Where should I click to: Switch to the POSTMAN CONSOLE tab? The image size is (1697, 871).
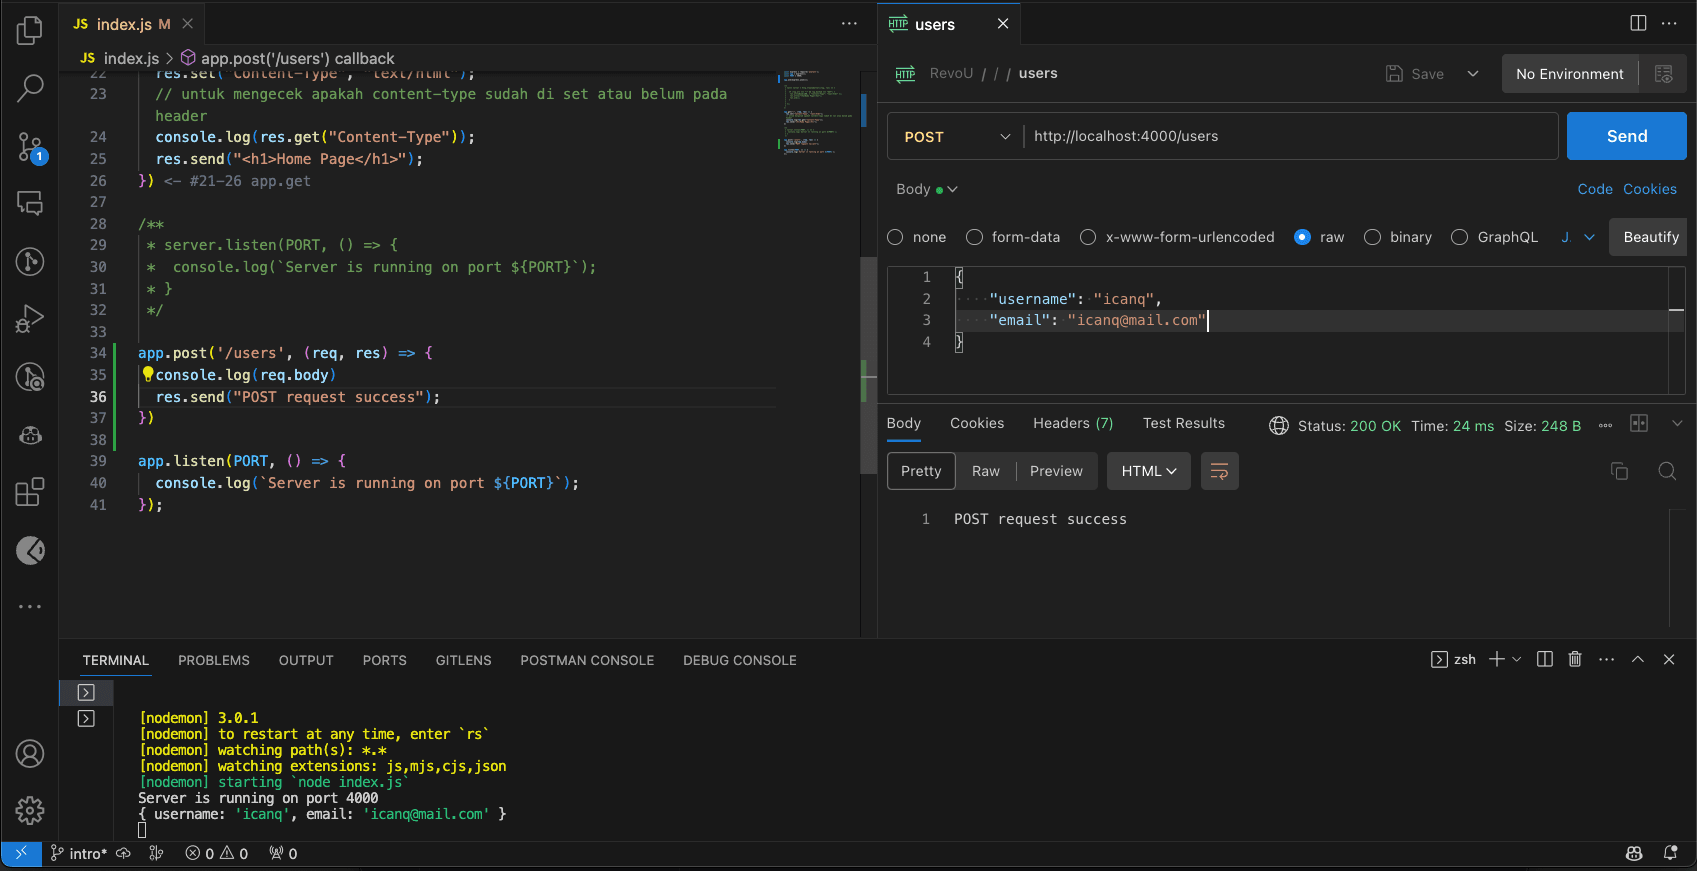coord(587,660)
